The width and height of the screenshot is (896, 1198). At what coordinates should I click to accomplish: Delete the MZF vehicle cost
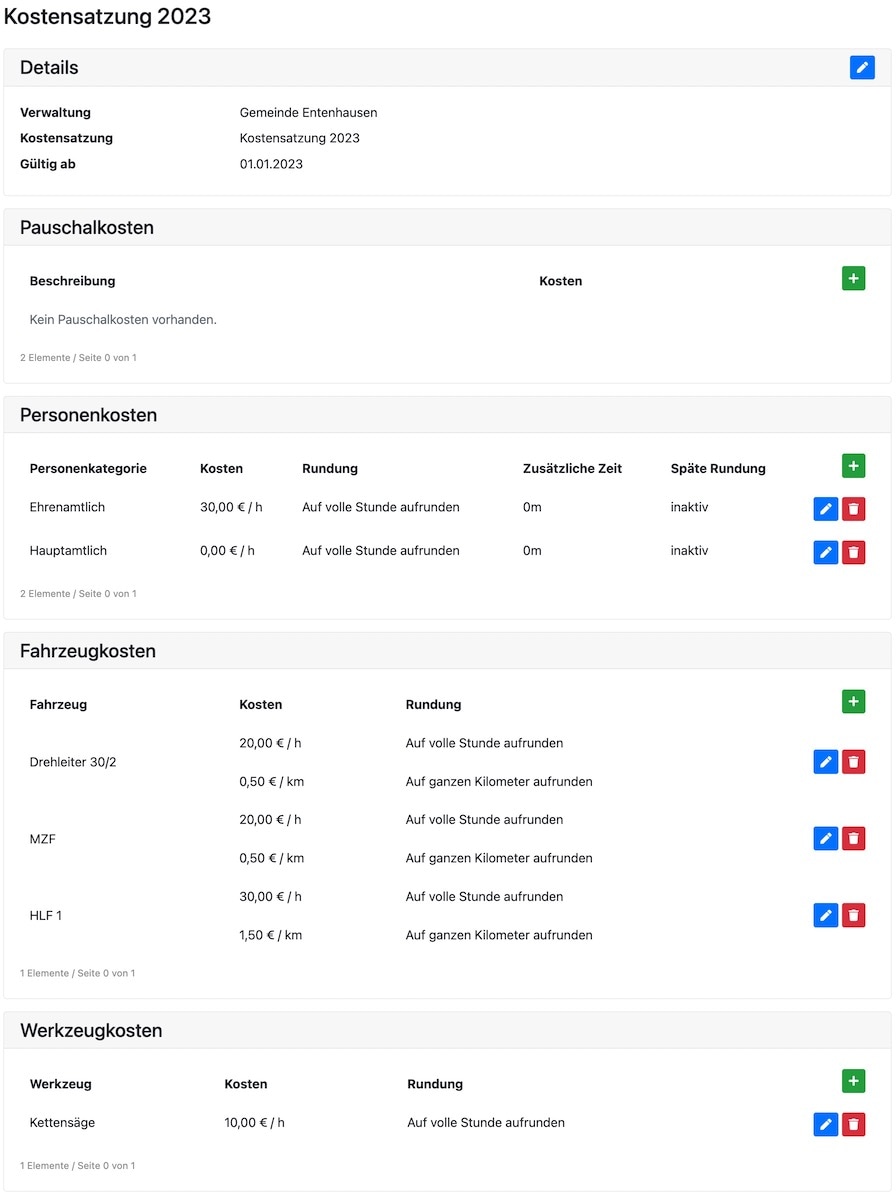(x=853, y=839)
